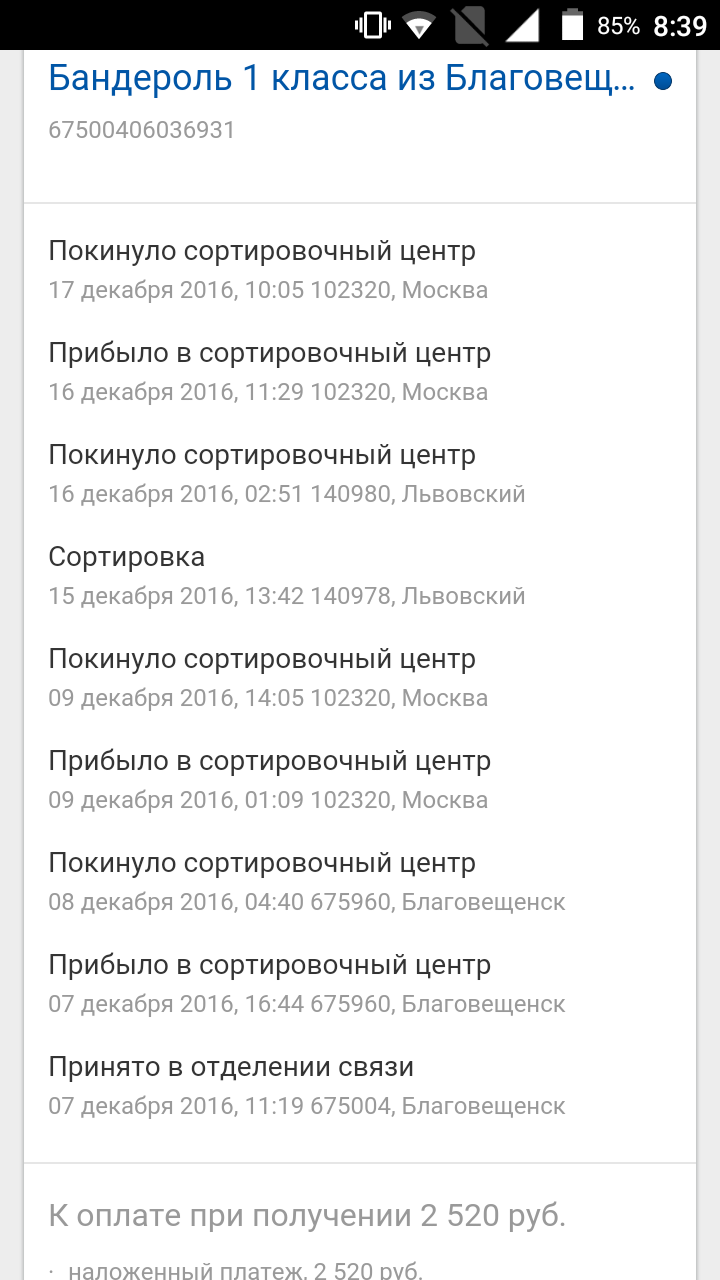
Task: Tap the 8:39 clock in status bar
Action: (x=680, y=26)
